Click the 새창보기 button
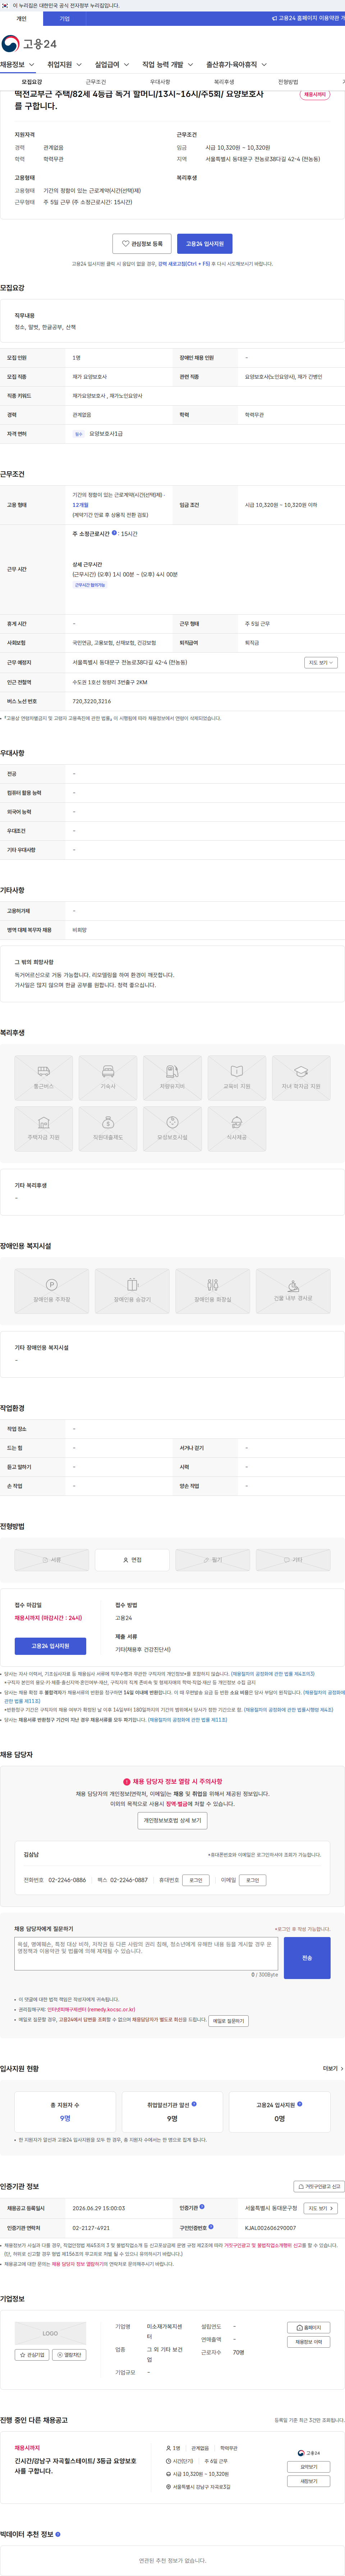Image resolution: width=345 pixels, height=2576 pixels. tap(308, 2481)
